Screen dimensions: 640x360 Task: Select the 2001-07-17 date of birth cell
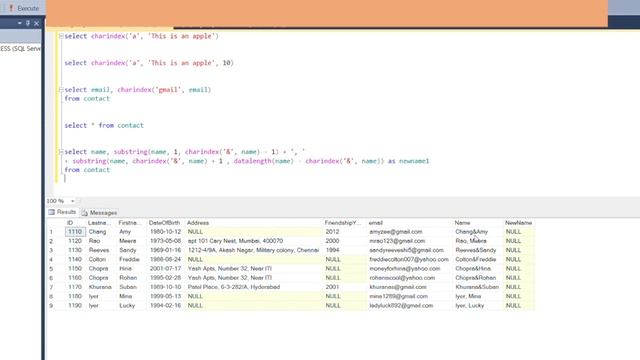point(165,269)
